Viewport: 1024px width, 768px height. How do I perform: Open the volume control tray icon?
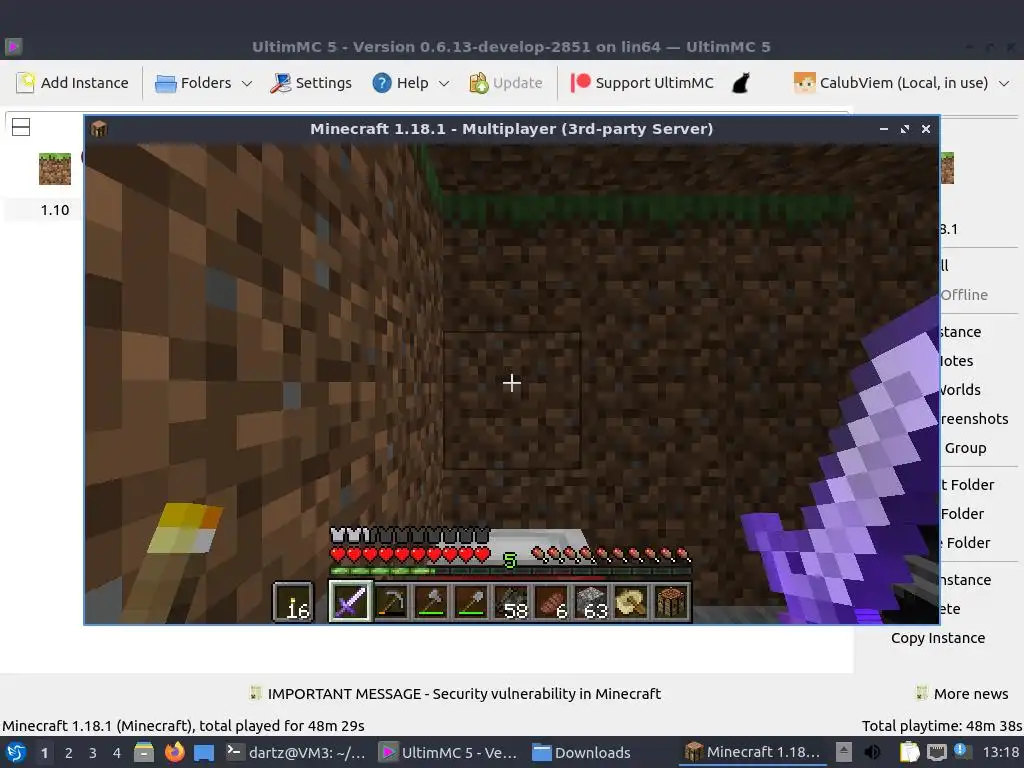coord(872,752)
